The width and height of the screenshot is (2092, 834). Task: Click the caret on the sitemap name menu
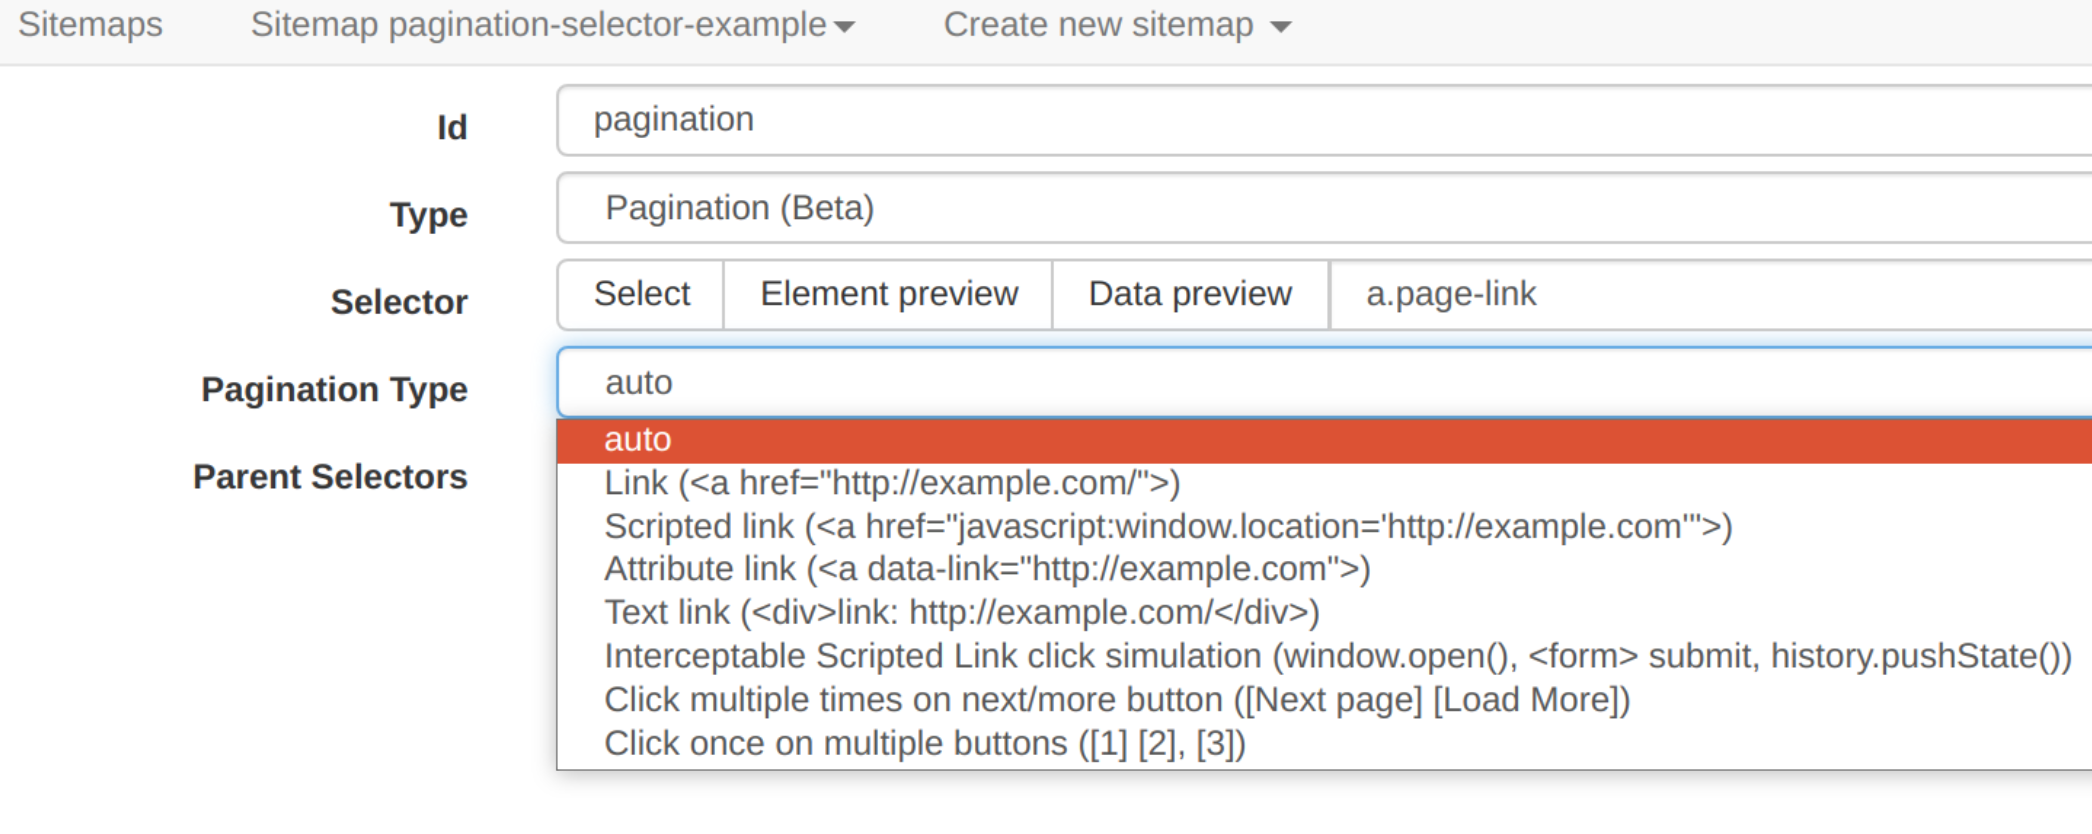[x=843, y=27]
